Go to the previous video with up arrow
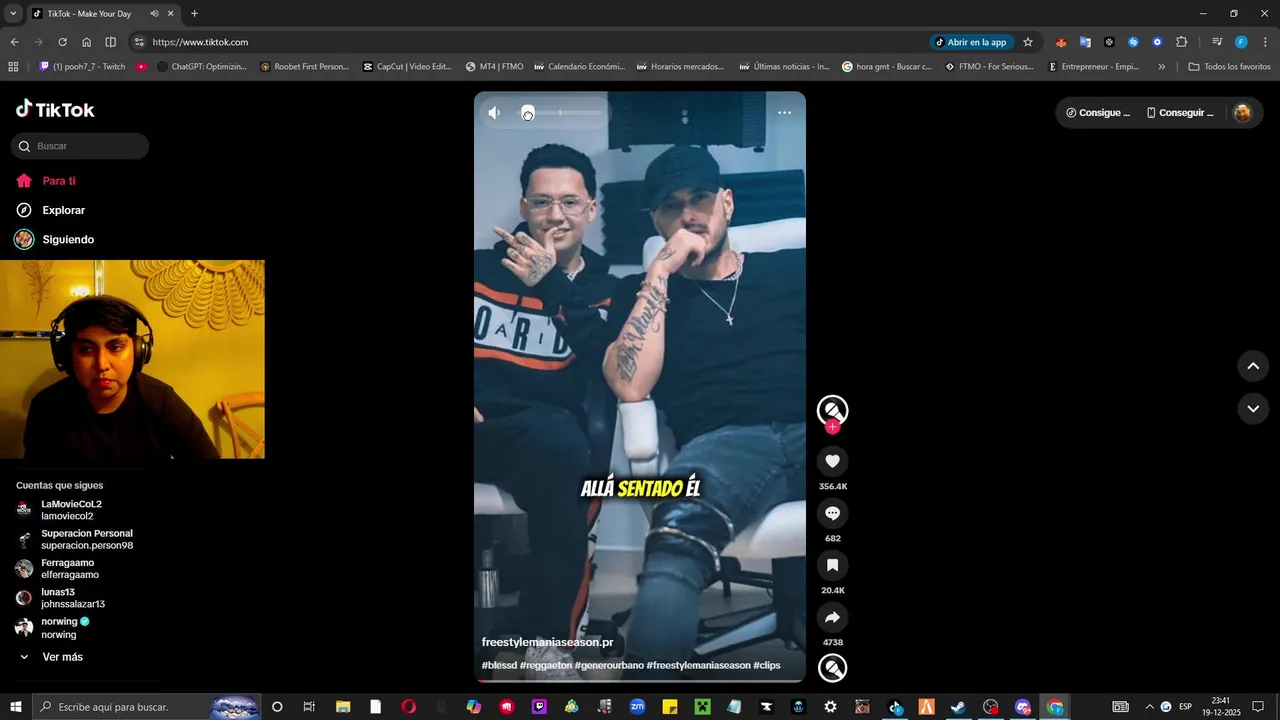The height and width of the screenshot is (720, 1280). (1253, 366)
